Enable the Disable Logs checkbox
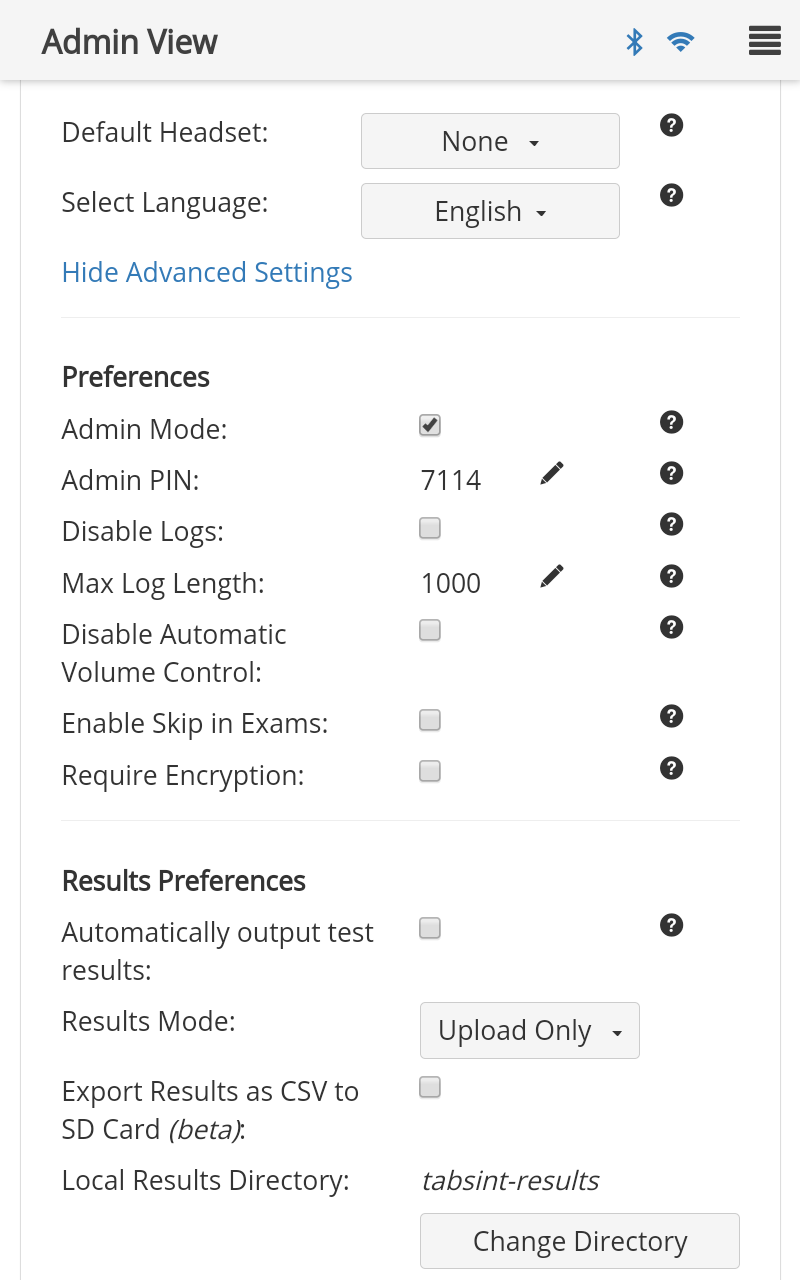The height and width of the screenshot is (1280, 800). click(430, 528)
